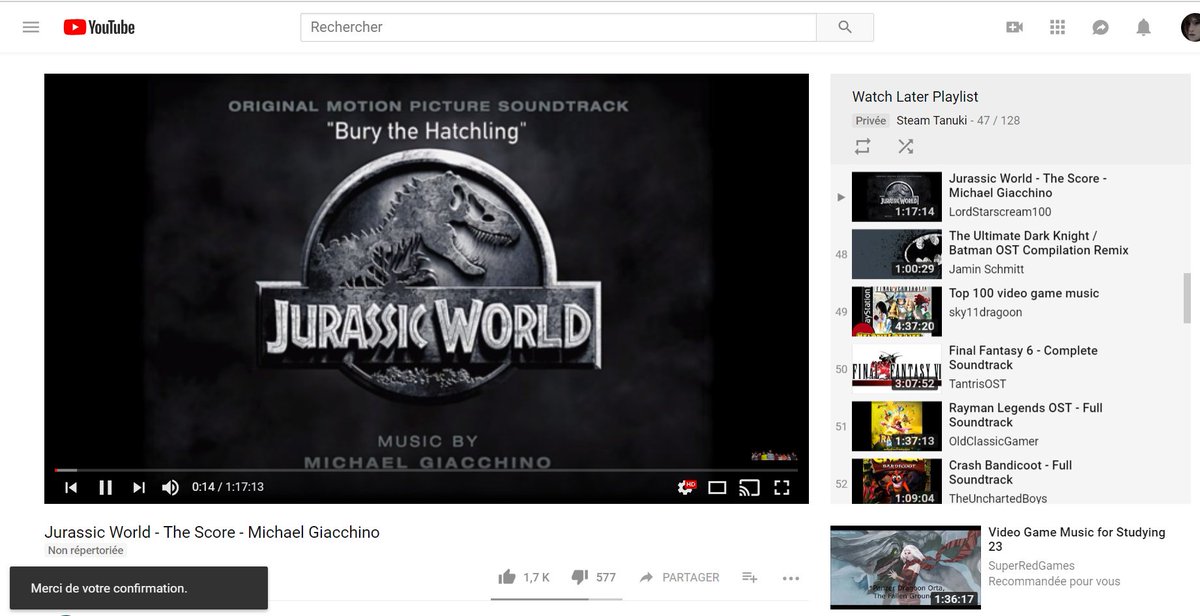Viewport: 1200px width, 616px height.
Task: Click the Non répertoriée badge
Action: [x=86, y=551]
